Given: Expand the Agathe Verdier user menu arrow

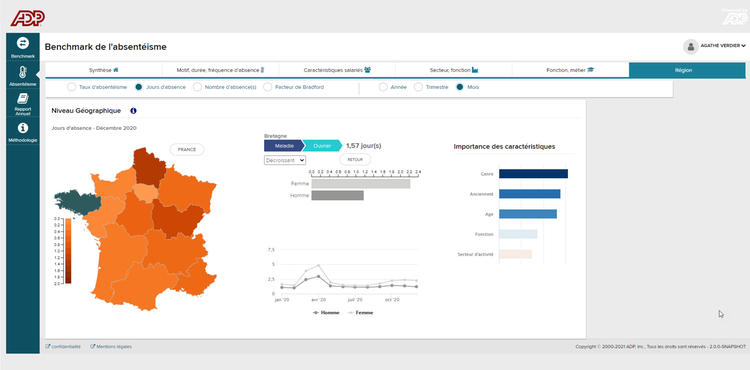Looking at the screenshot, I should point(744,46).
